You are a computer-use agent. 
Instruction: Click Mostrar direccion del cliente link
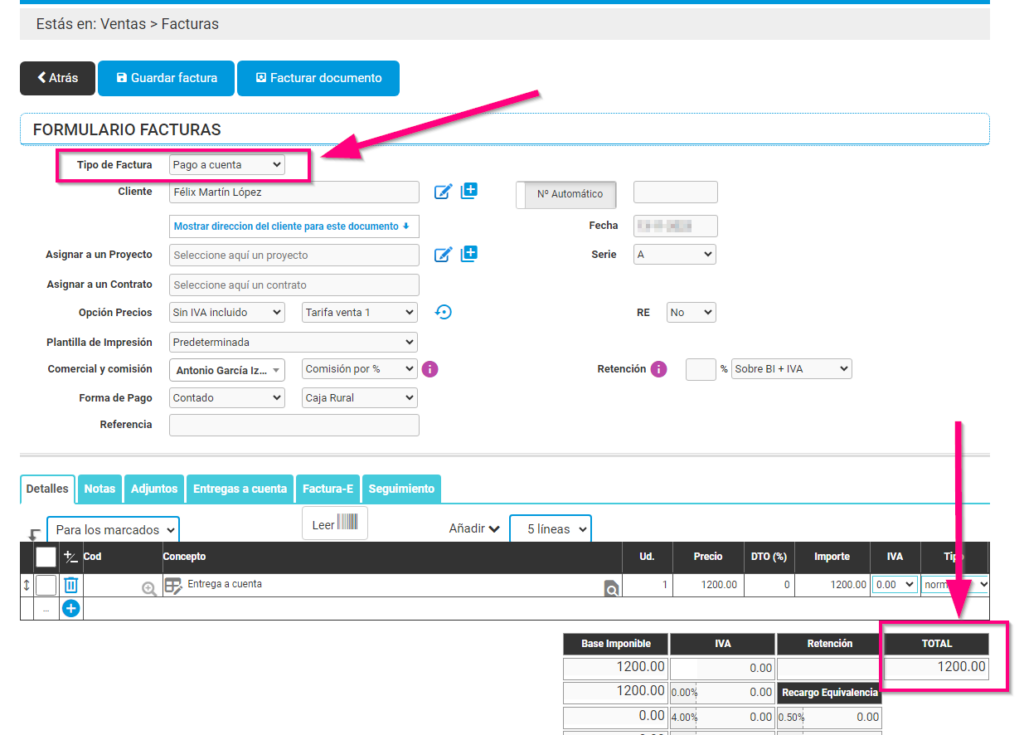click(294, 227)
